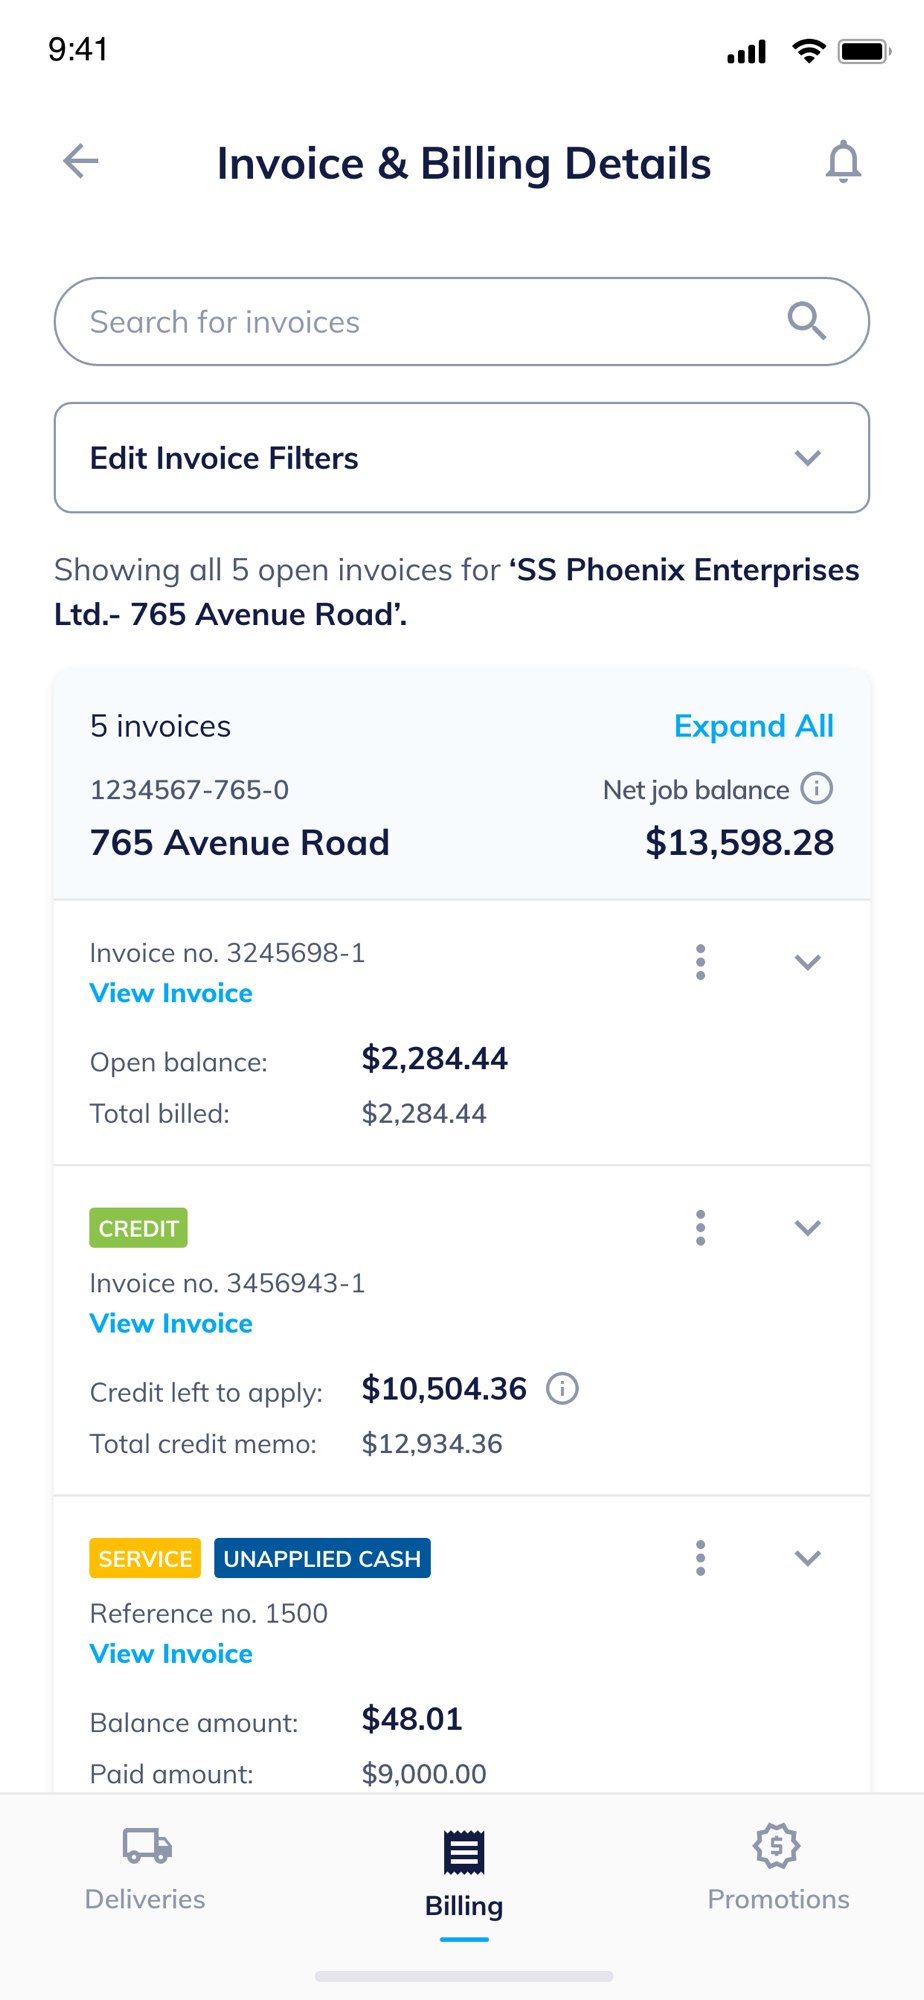
Task: Focus the Search for invoices field
Action: coord(420,322)
